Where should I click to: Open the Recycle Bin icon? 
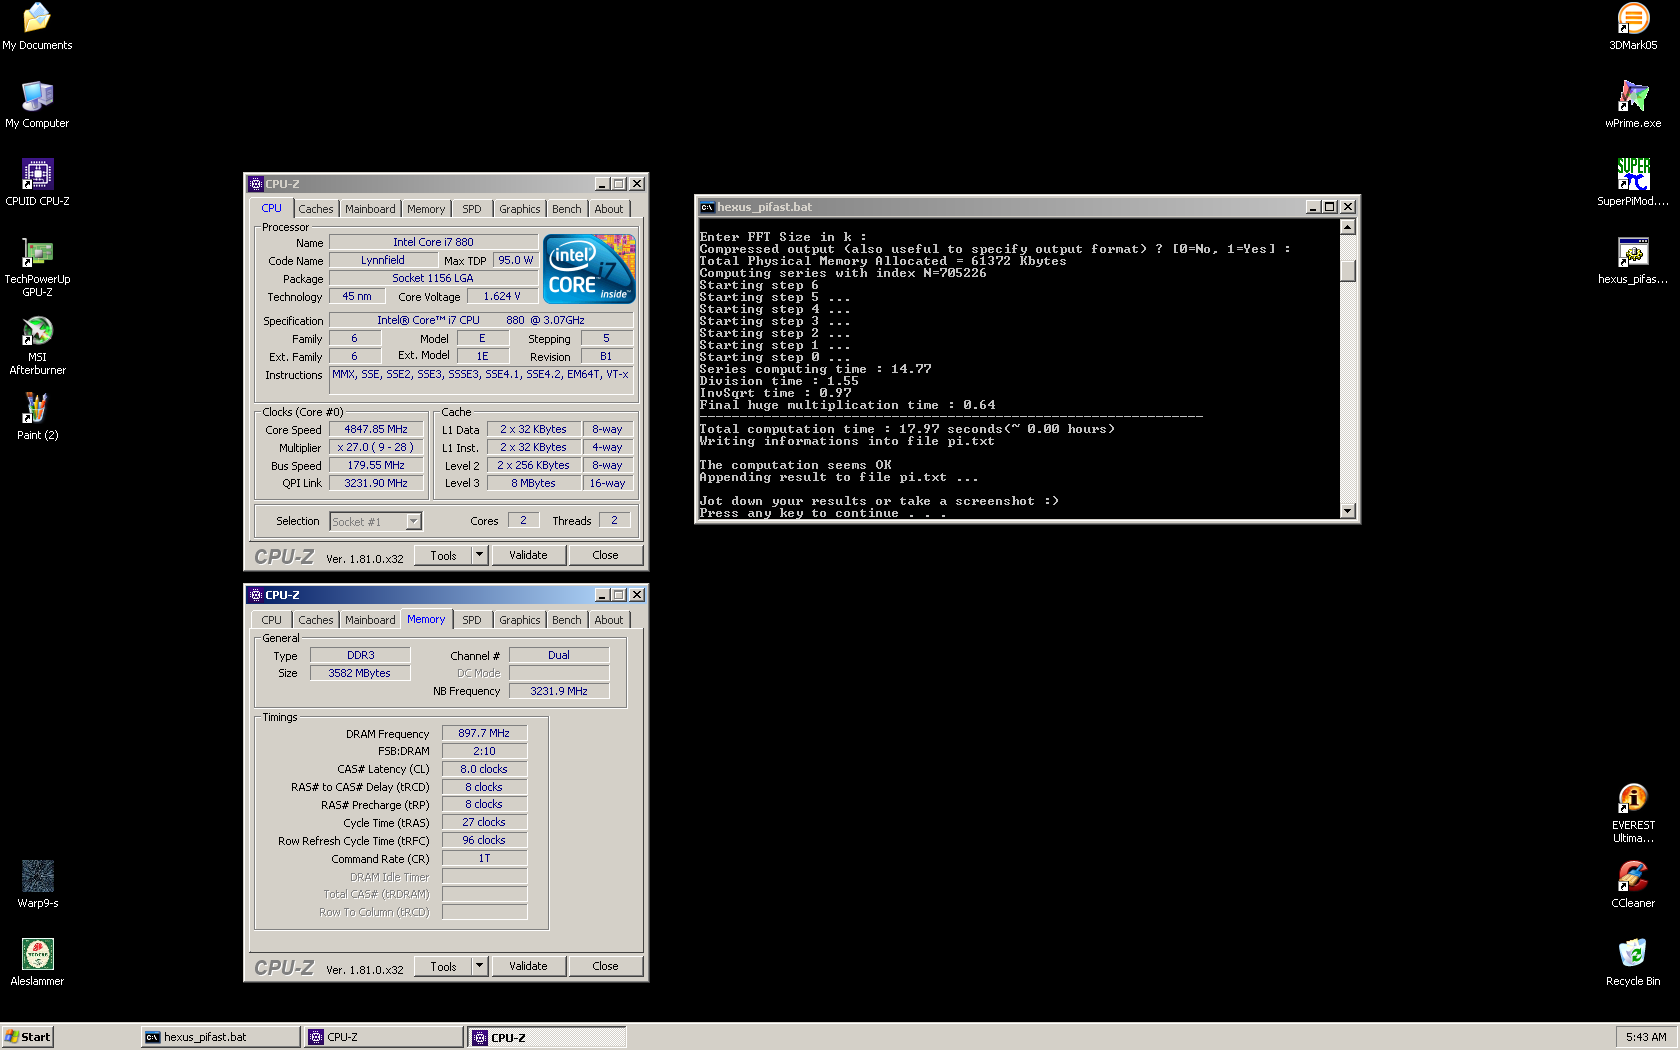[1633, 963]
